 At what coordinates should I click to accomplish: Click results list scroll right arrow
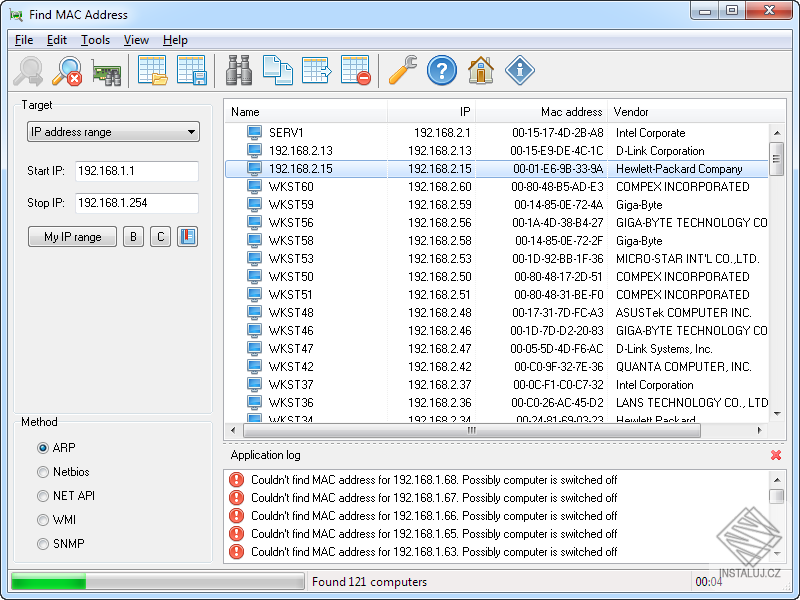760,431
